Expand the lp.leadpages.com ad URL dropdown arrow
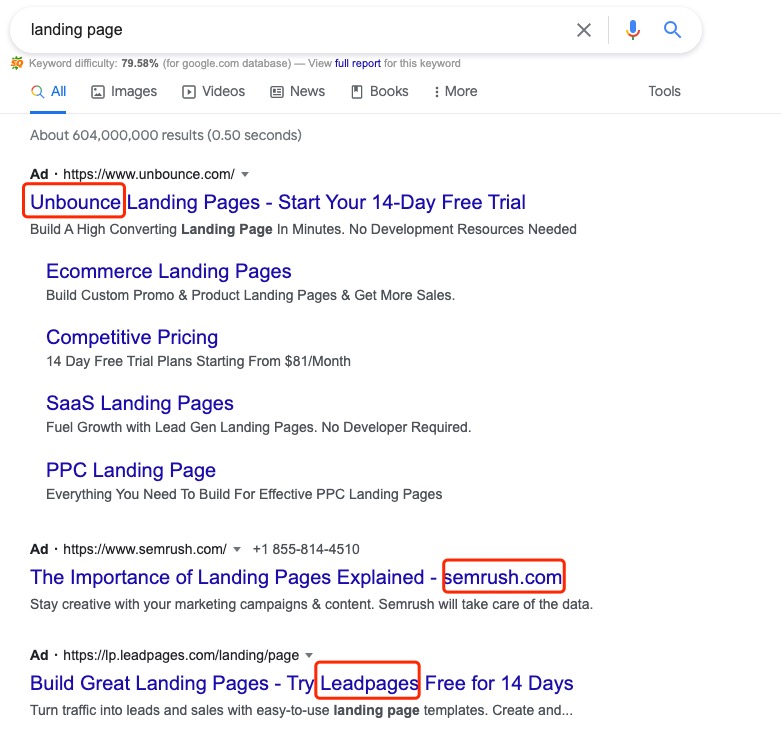The width and height of the screenshot is (782, 746). click(x=309, y=655)
